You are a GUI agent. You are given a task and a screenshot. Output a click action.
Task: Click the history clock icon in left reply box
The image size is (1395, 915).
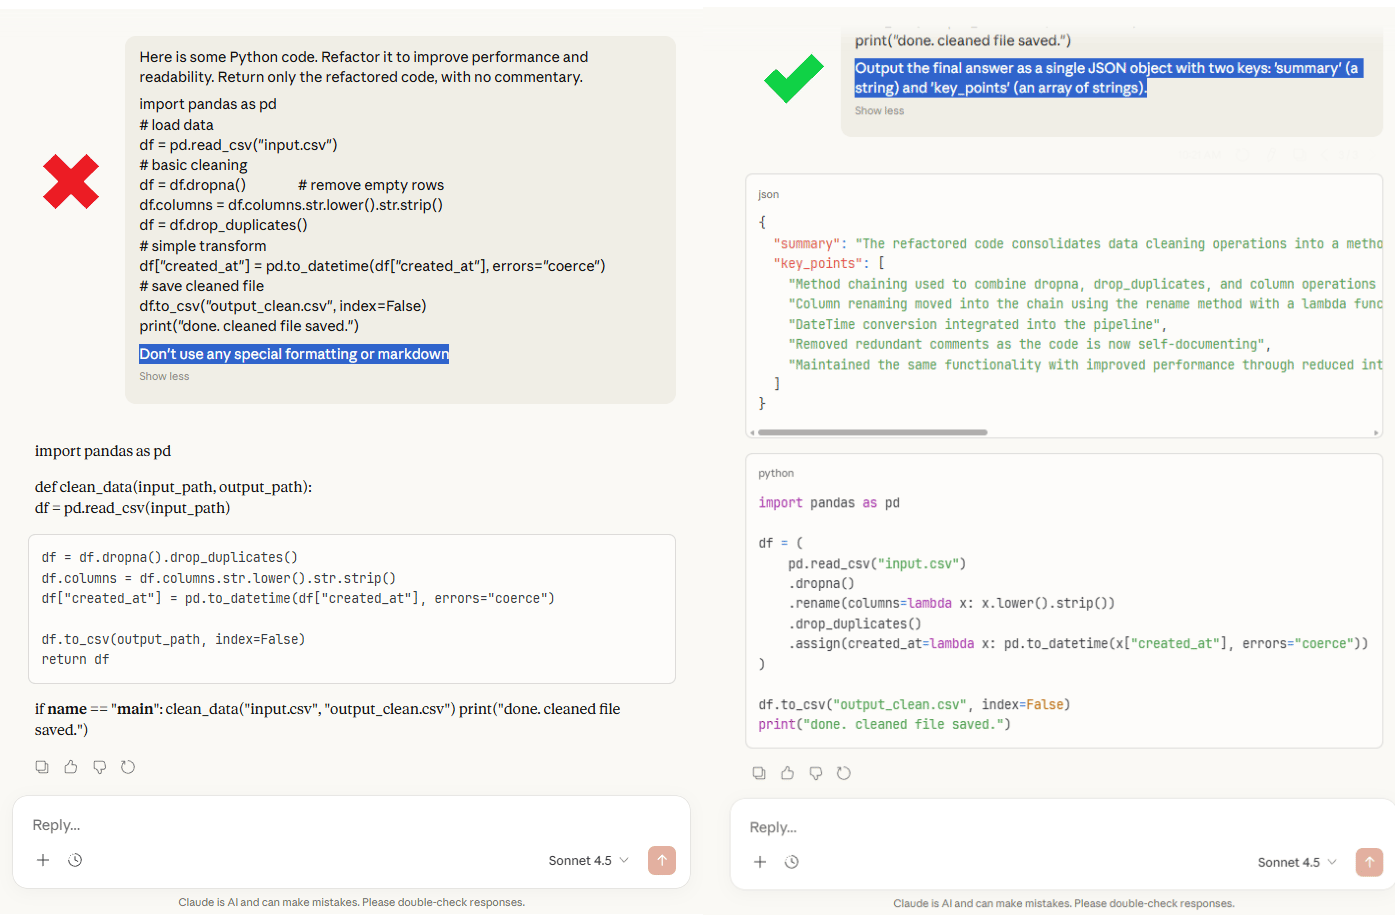click(75, 859)
